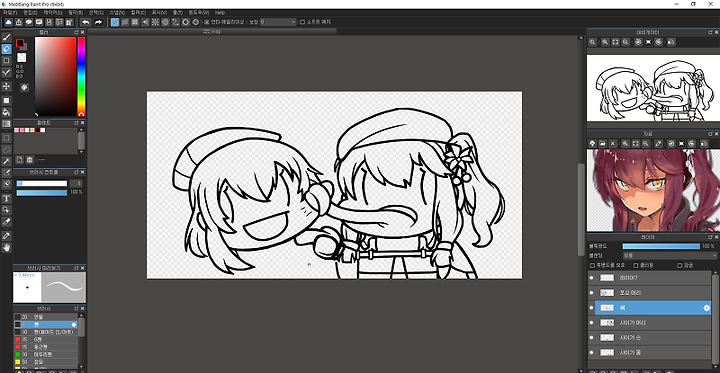Open the Layer menu
Viewport: 720px width, 373px height.
(x=52, y=12)
